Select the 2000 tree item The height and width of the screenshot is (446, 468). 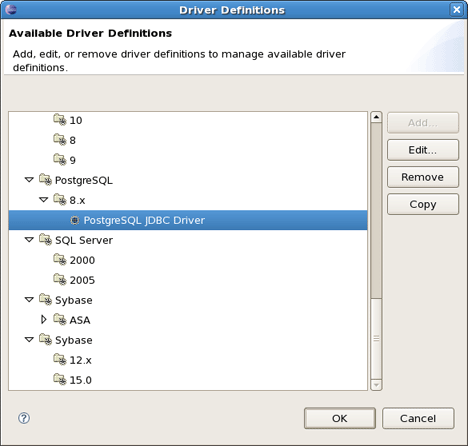pos(82,260)
